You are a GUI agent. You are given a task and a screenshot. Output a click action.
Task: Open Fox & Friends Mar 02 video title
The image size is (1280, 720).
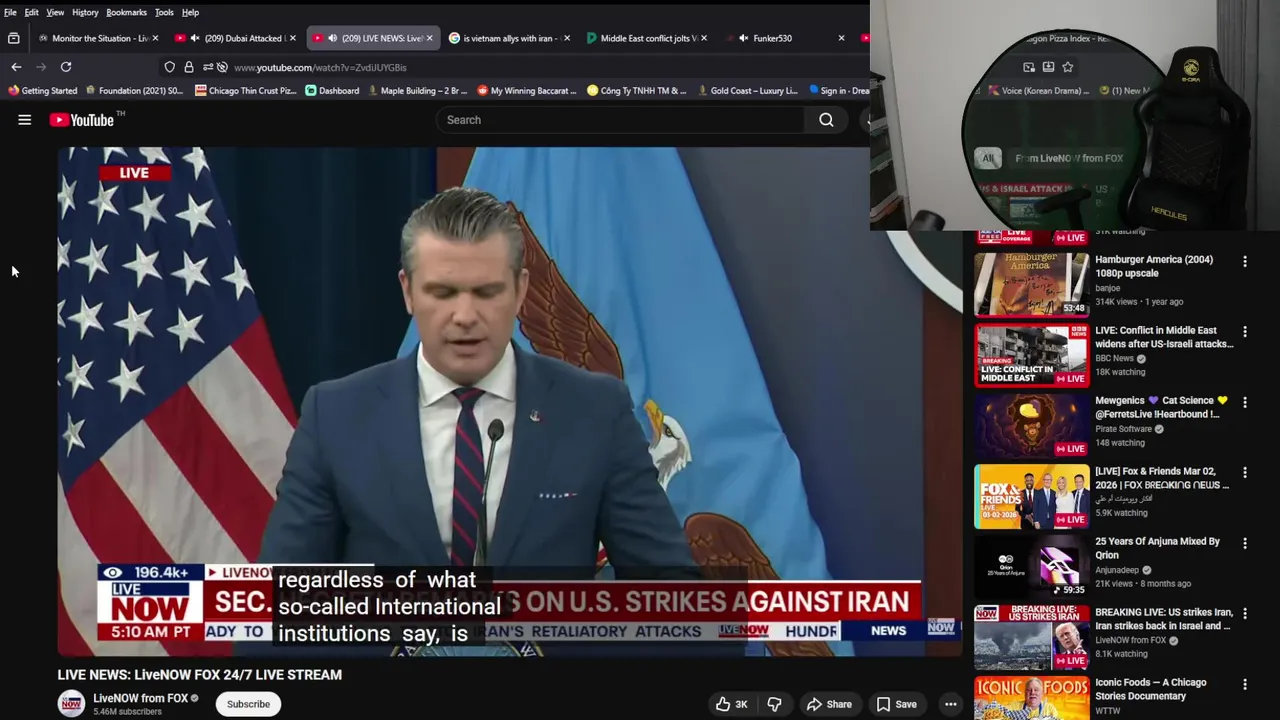pos(1162,478)
